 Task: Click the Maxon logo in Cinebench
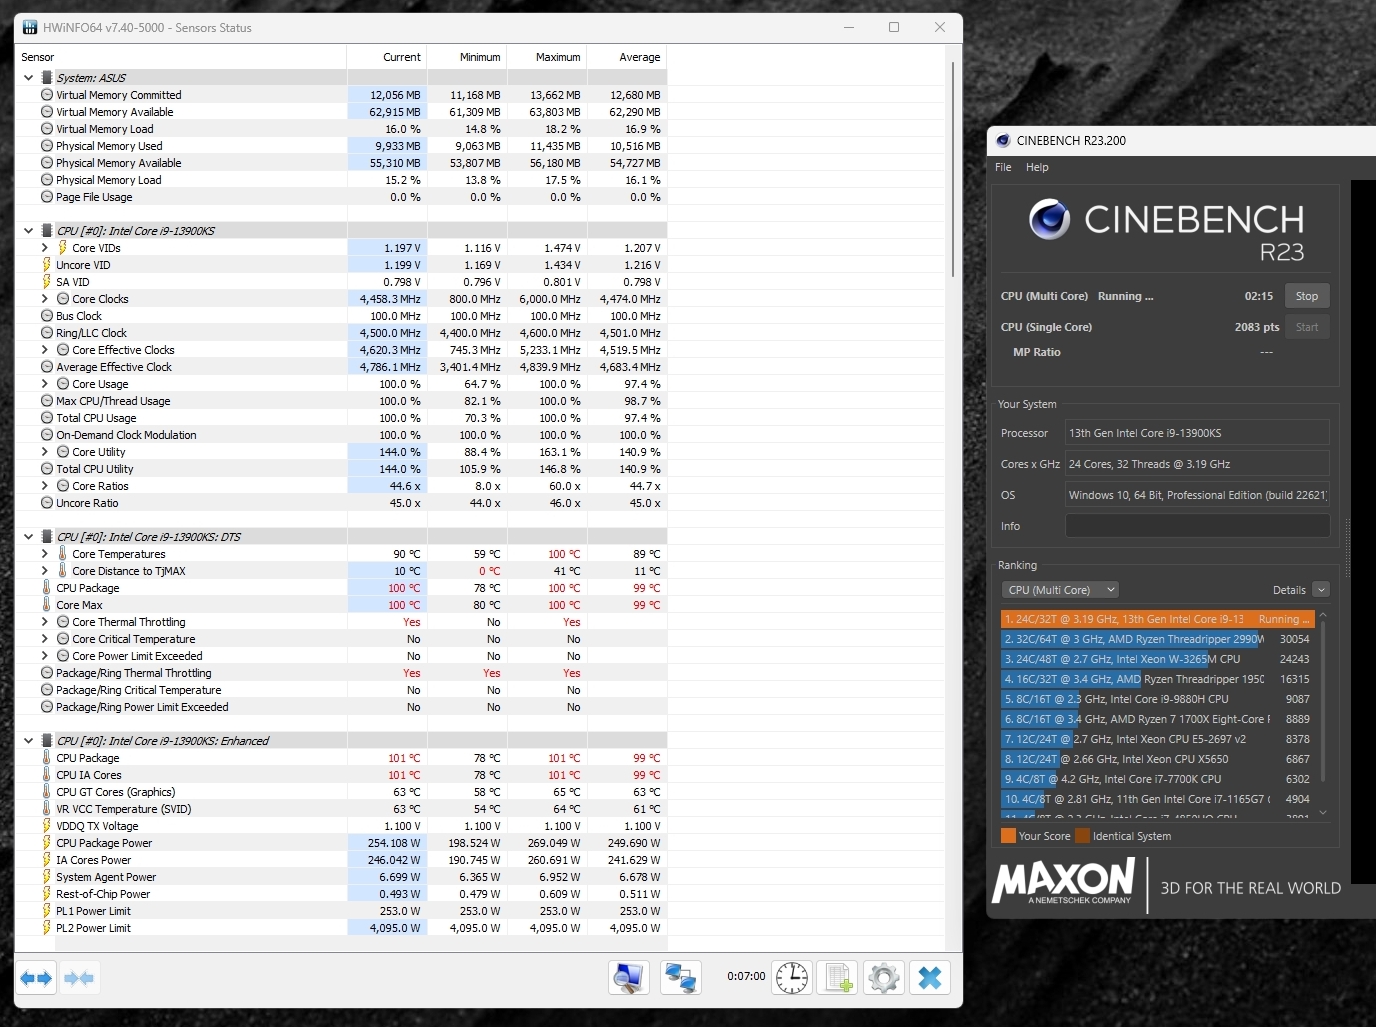pos(1063,882)
